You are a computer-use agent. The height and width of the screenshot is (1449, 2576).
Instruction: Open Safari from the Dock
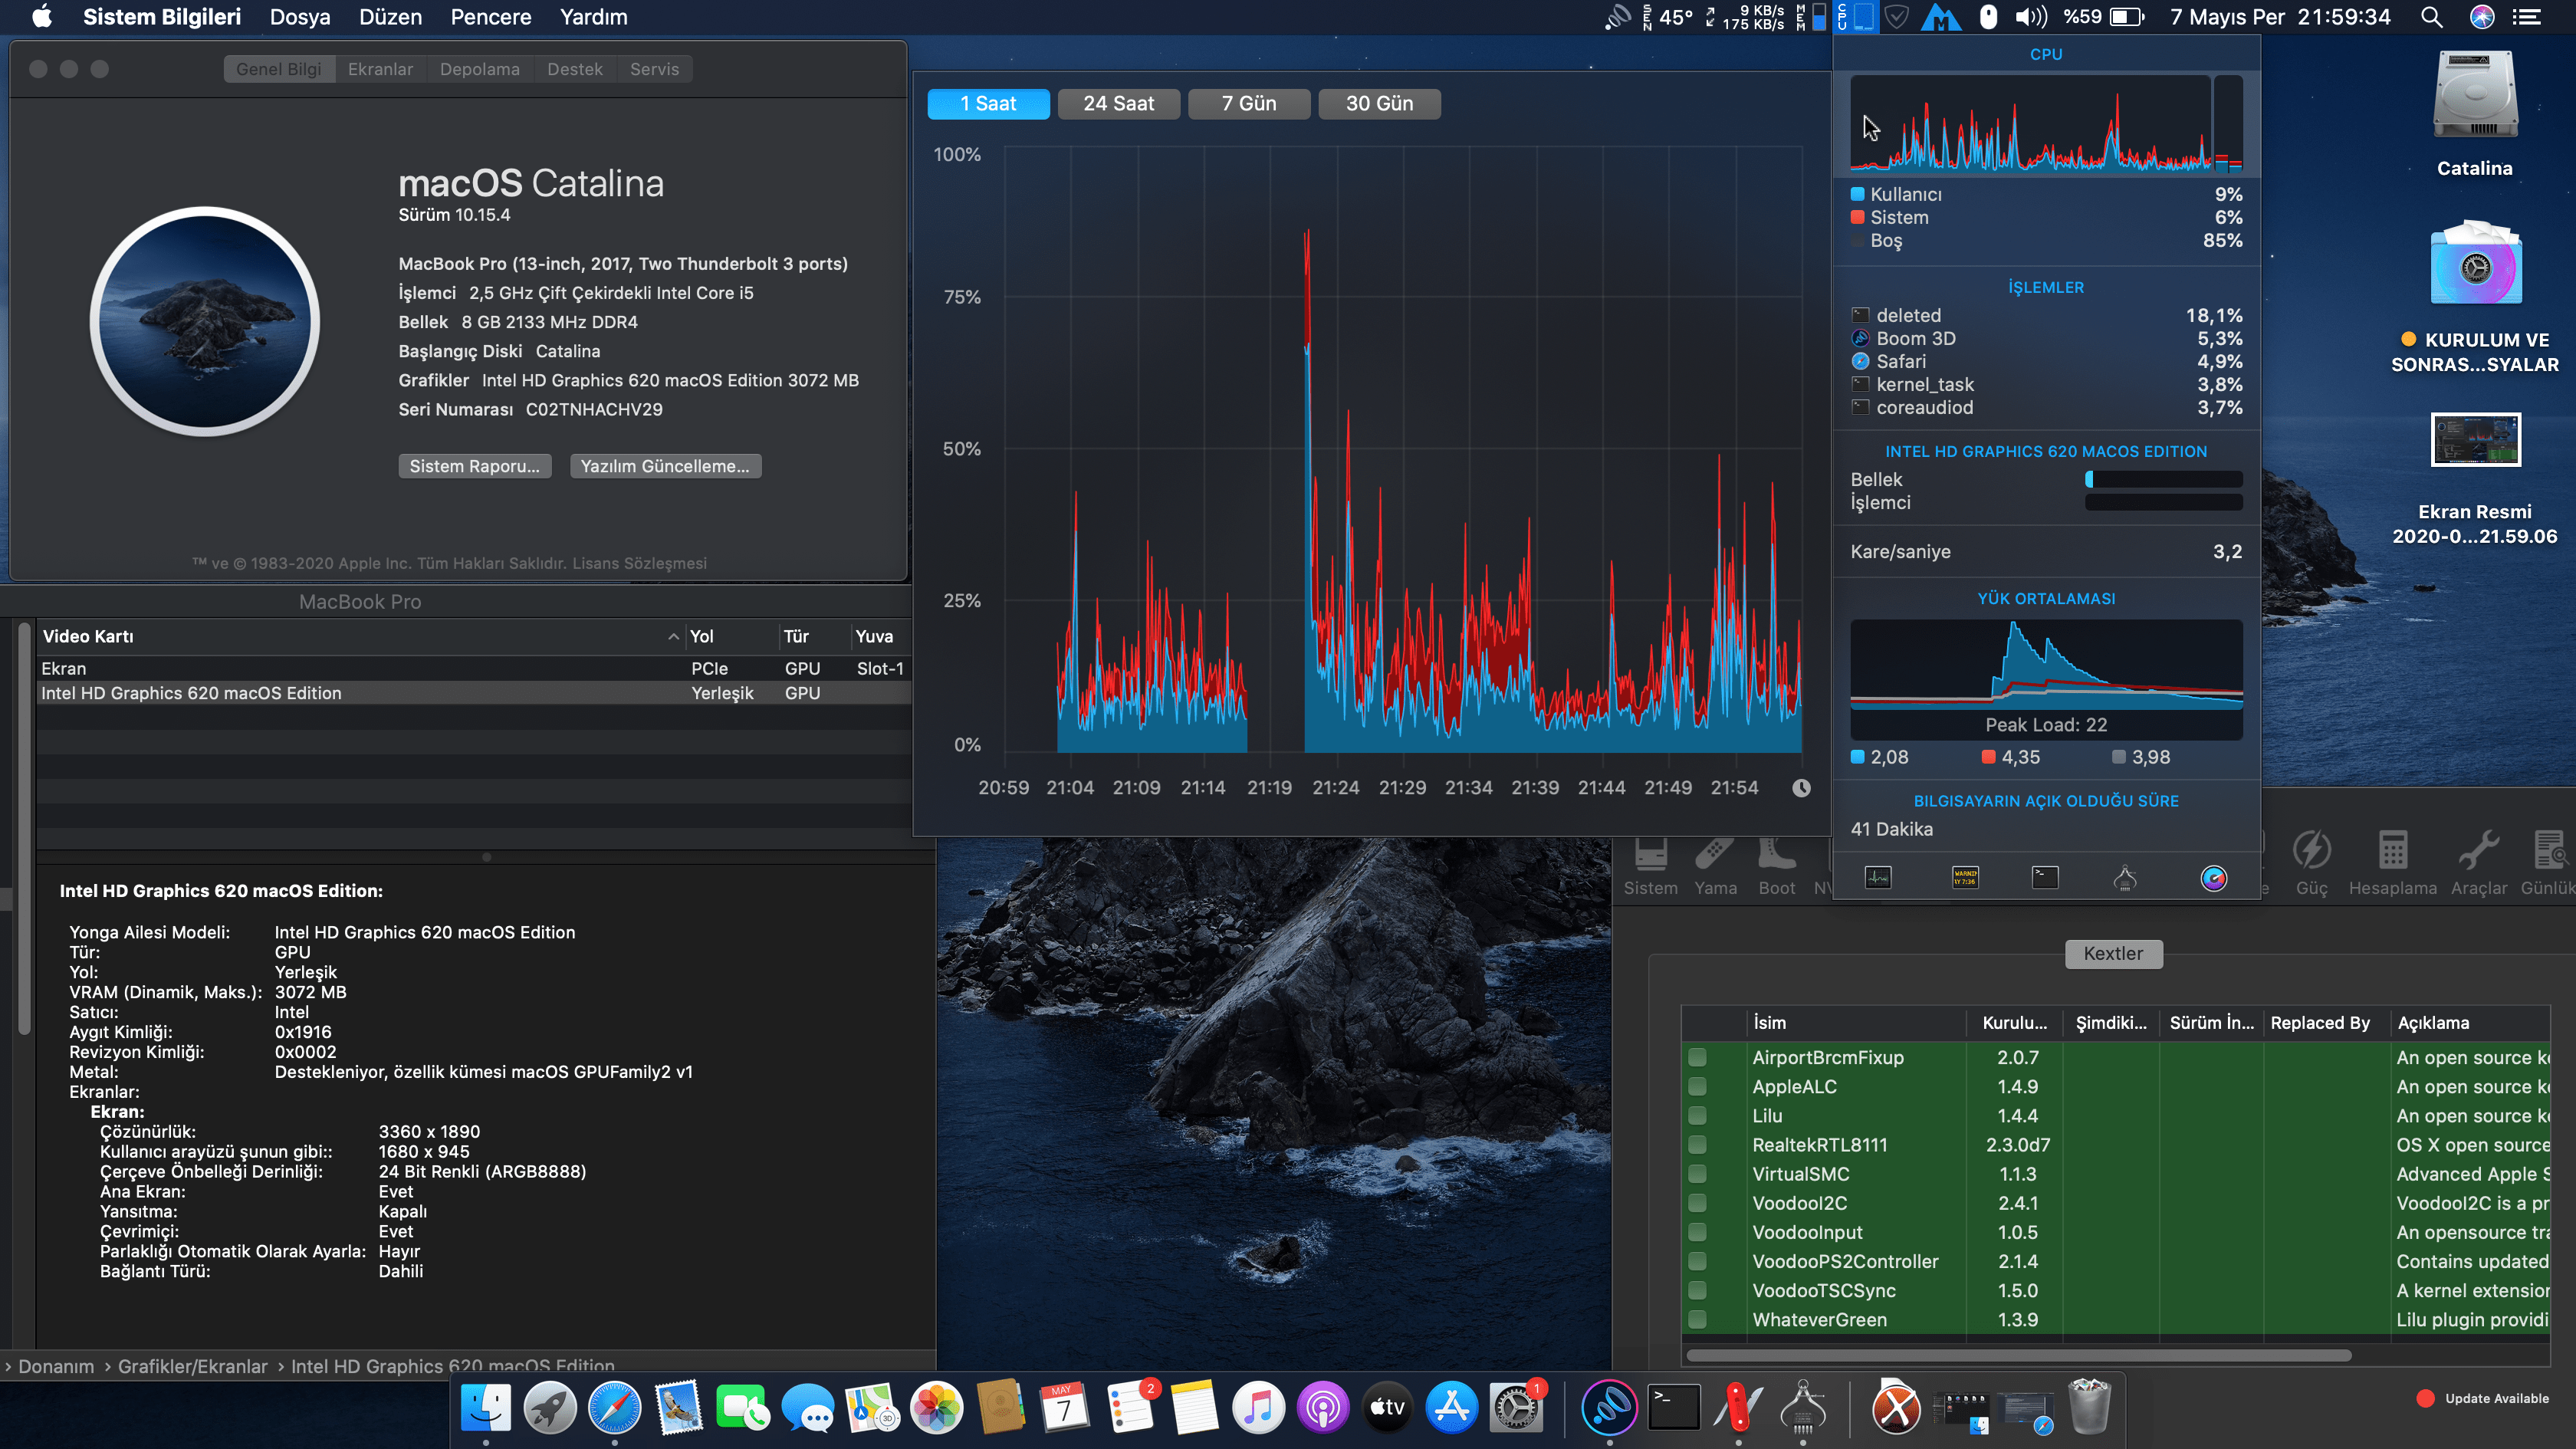point(614,1408)
